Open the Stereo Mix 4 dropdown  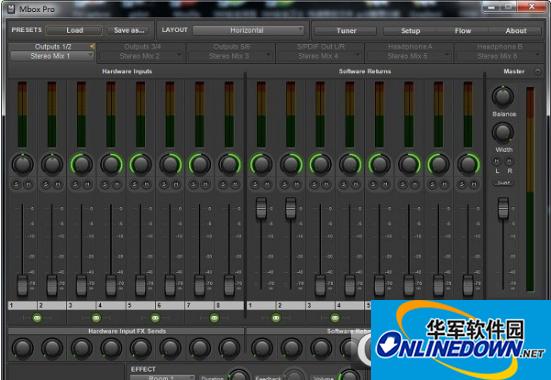click(320, 56)
